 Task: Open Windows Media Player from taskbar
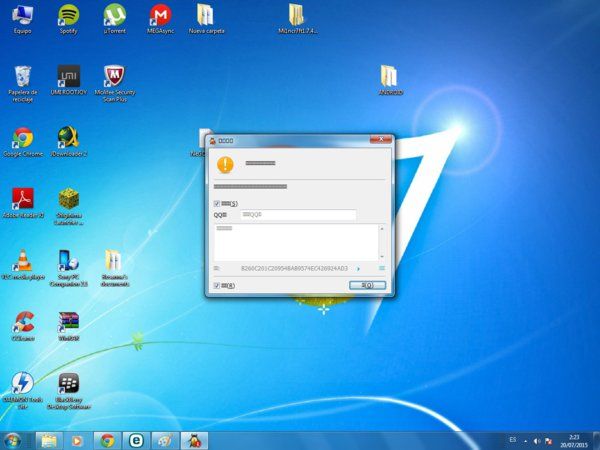pyautogui.click(x=77, y=441)
